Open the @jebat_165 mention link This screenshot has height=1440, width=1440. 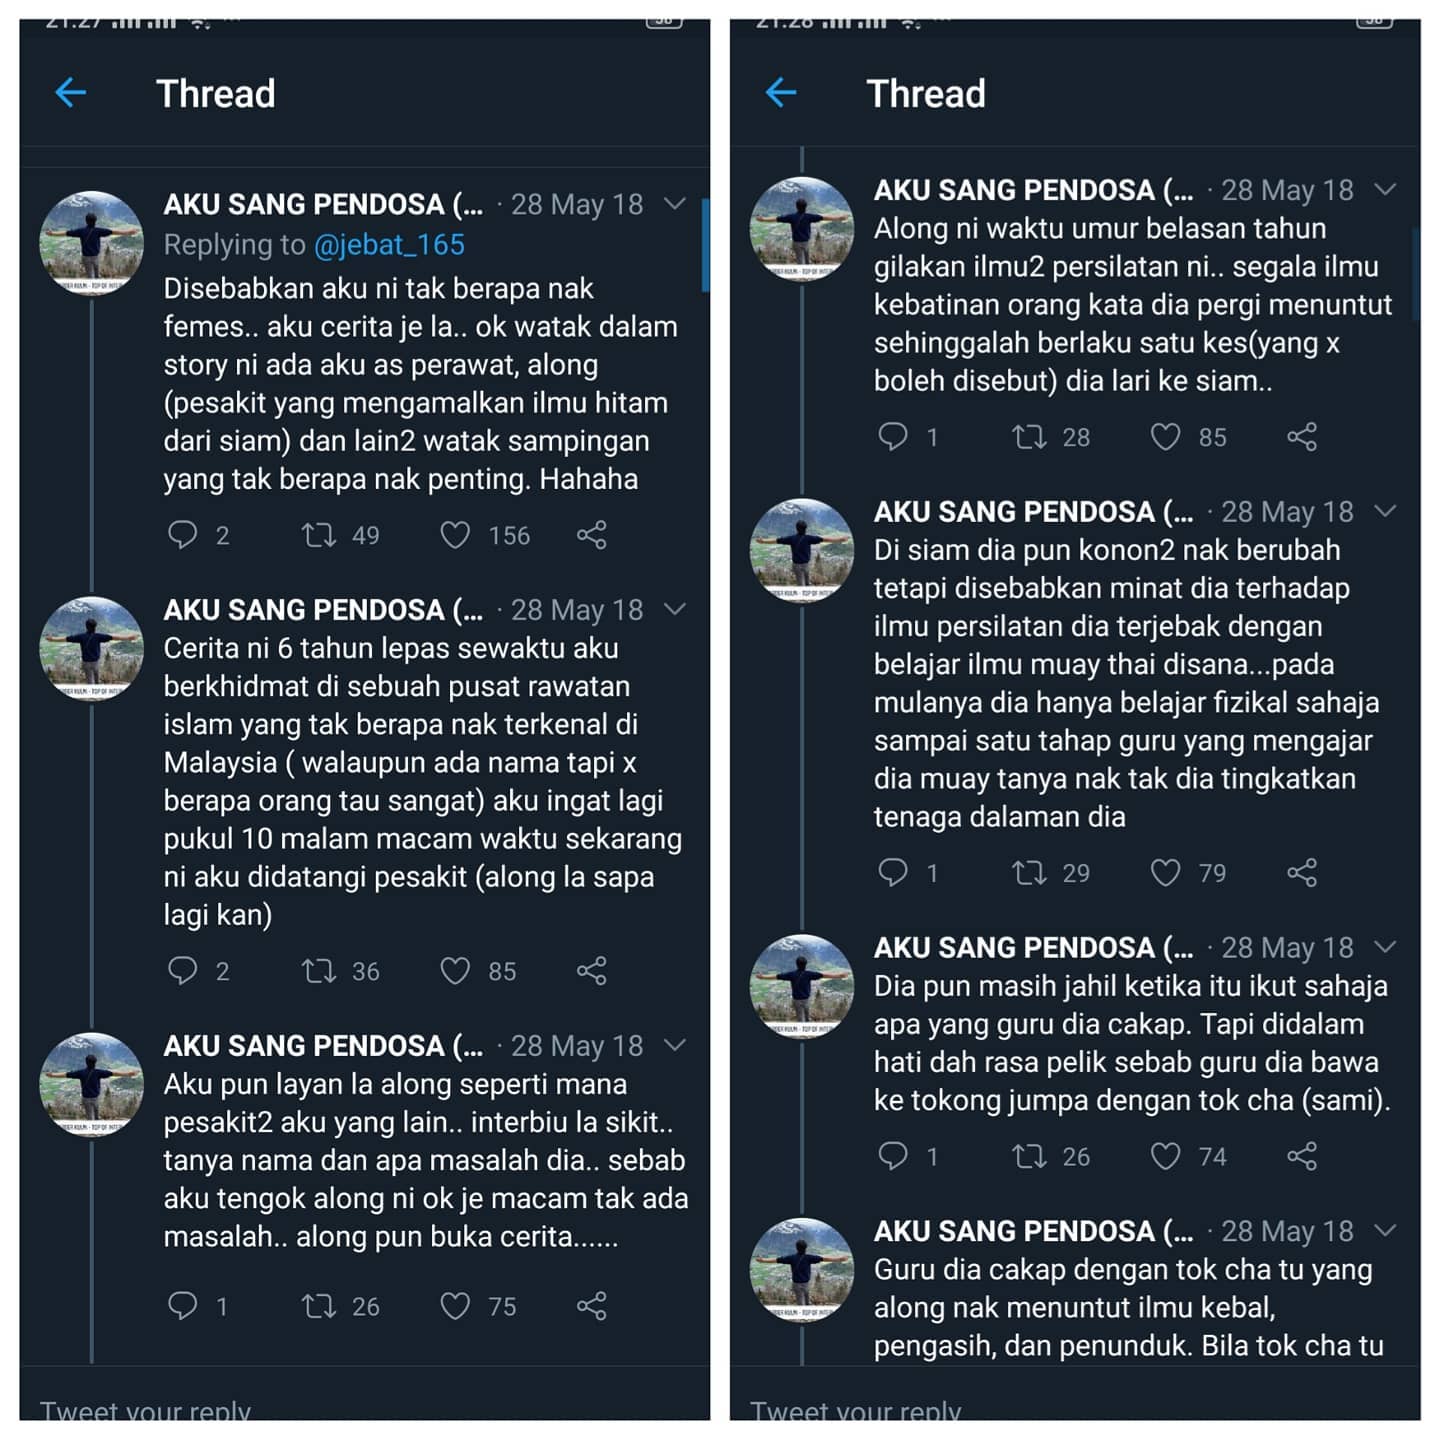click(389, 245)
